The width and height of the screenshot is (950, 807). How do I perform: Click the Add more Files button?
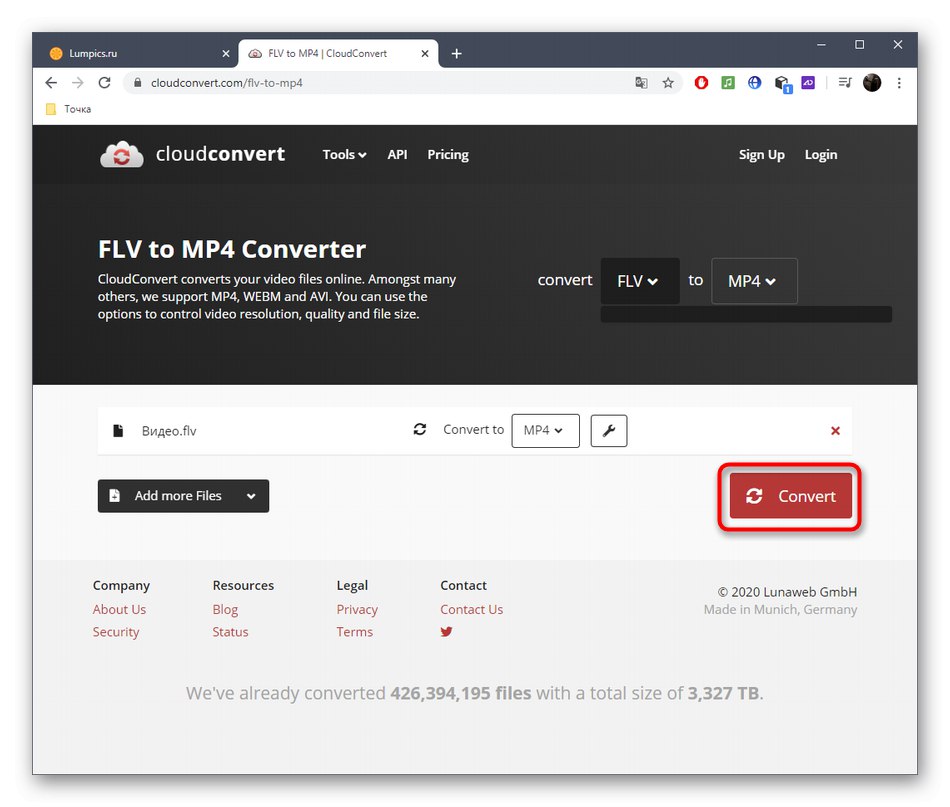pyautogui.click(x=183, y=496)
